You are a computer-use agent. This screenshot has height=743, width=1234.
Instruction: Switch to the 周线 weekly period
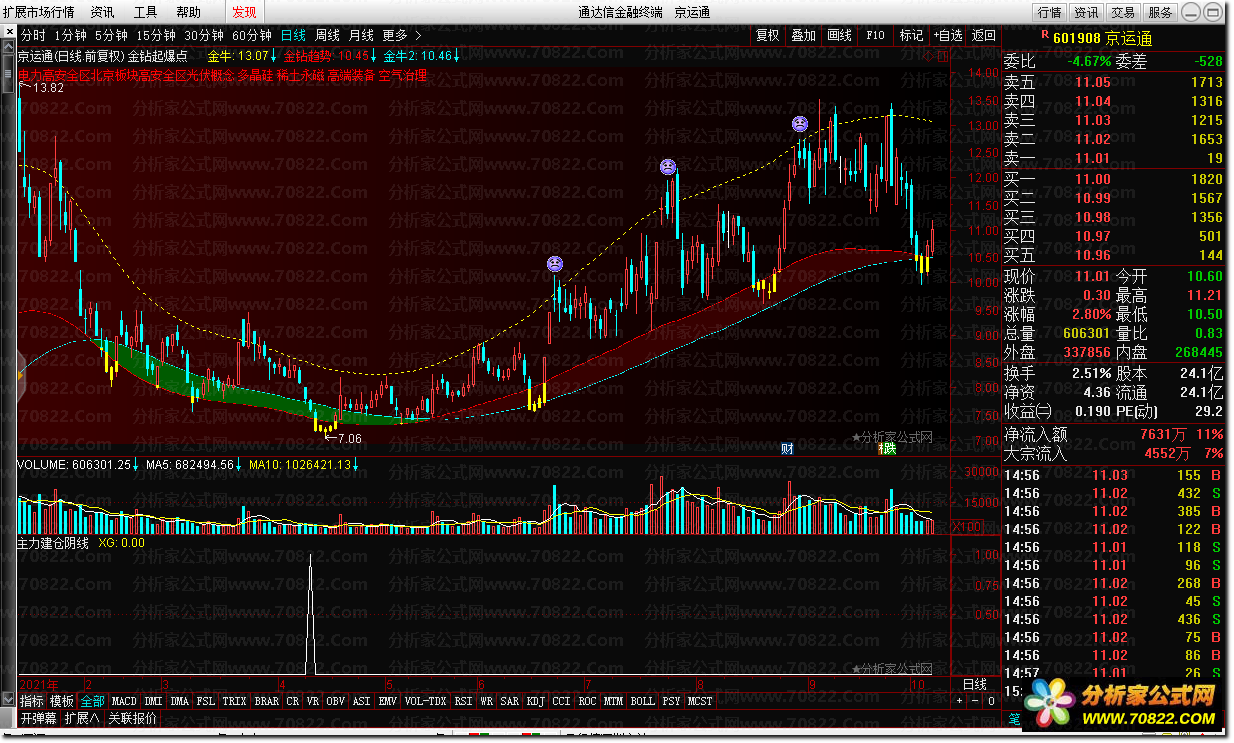[328, 35]
